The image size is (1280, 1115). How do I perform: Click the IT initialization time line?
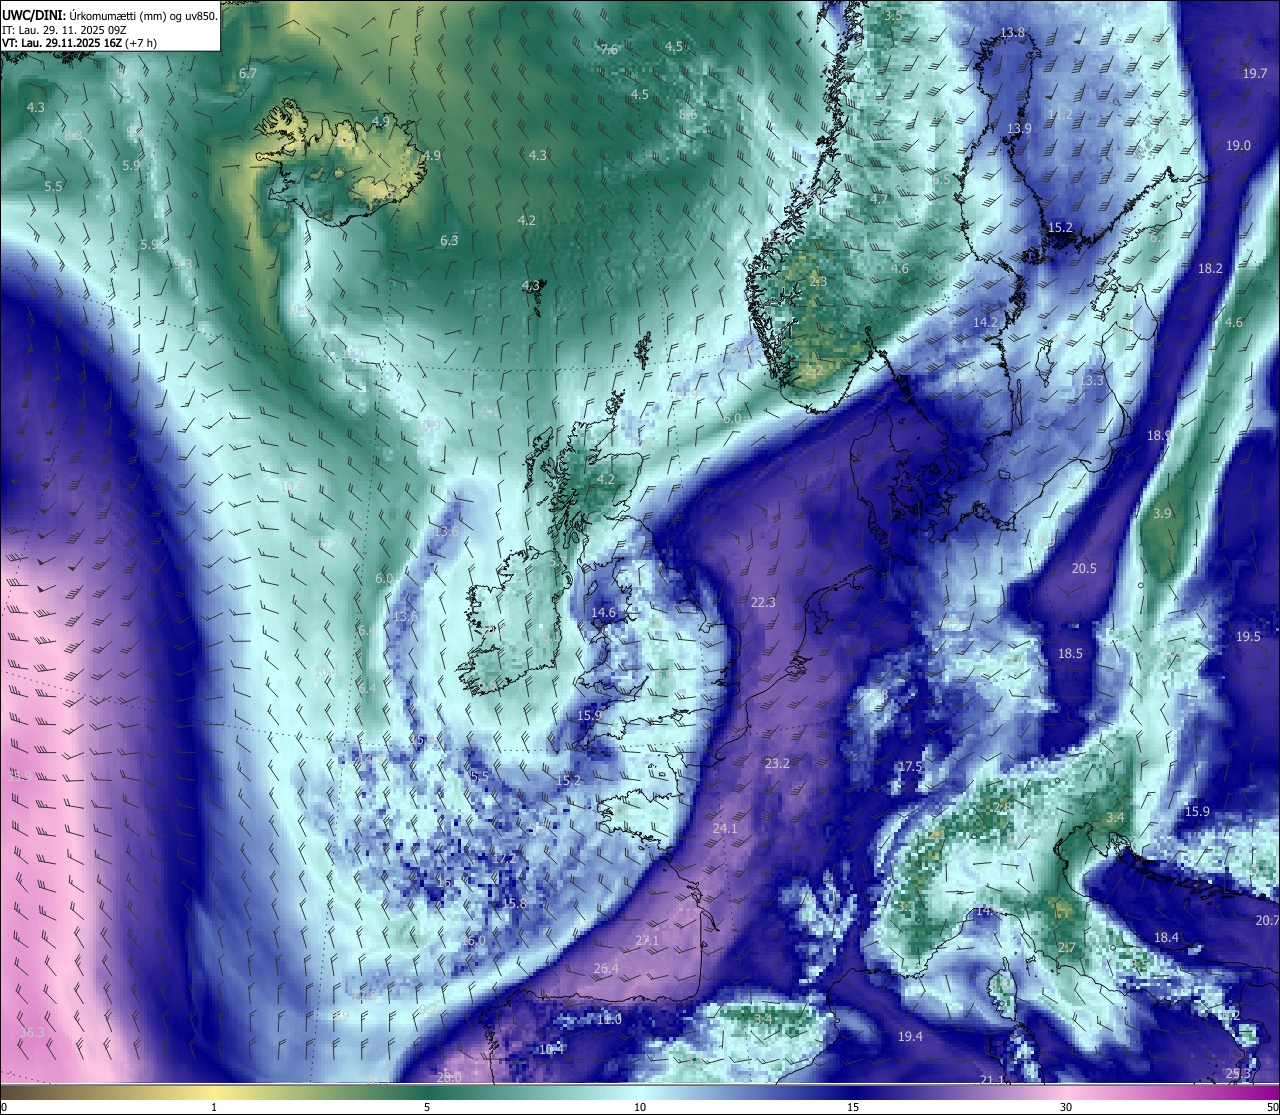[x=64, y=30]
